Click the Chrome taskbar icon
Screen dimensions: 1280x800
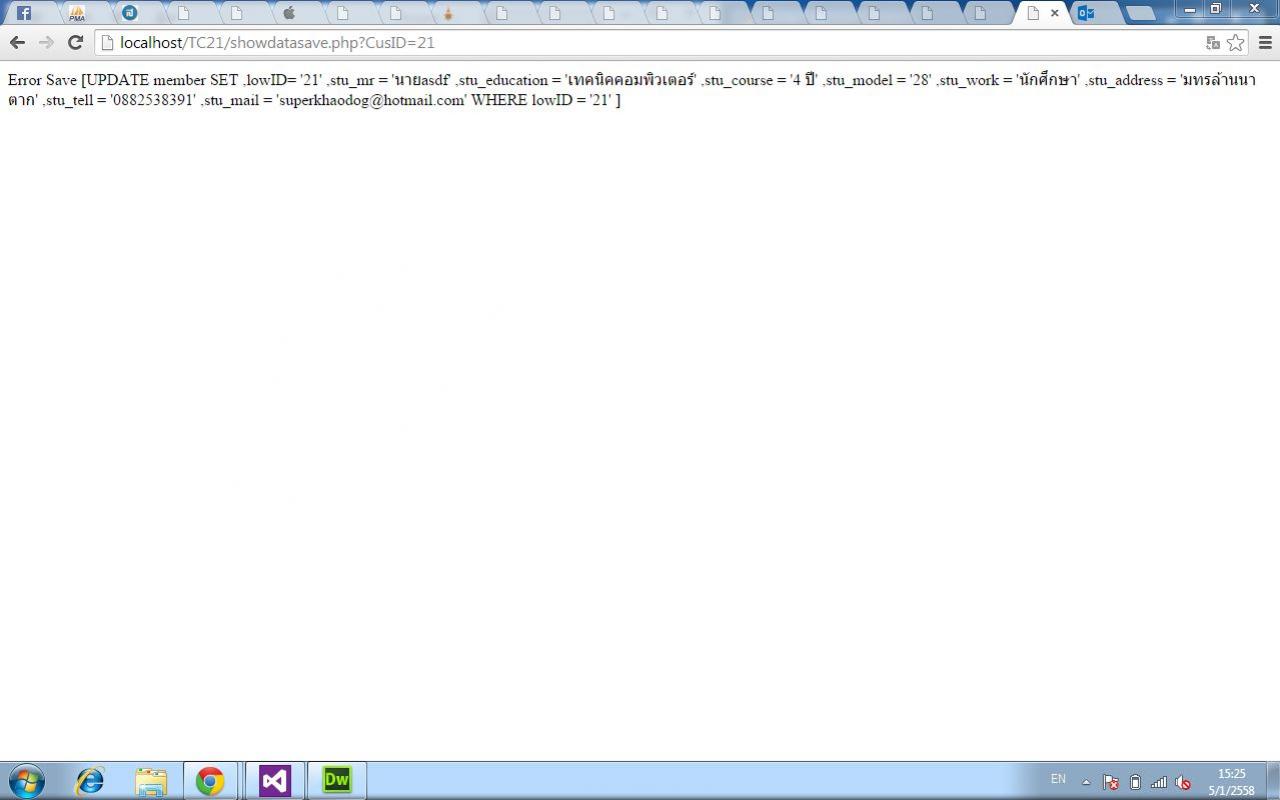tap(210, 780)
